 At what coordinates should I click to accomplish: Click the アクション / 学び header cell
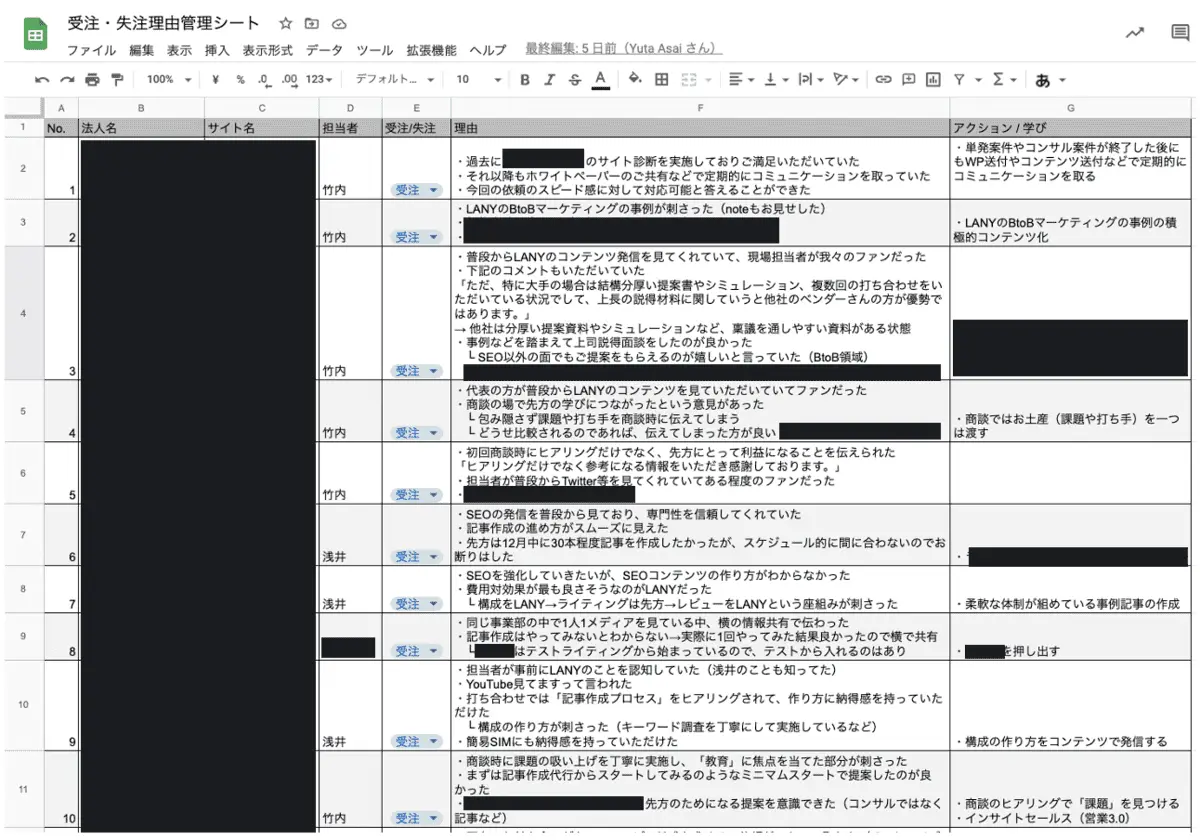[x=1071, y=128]
